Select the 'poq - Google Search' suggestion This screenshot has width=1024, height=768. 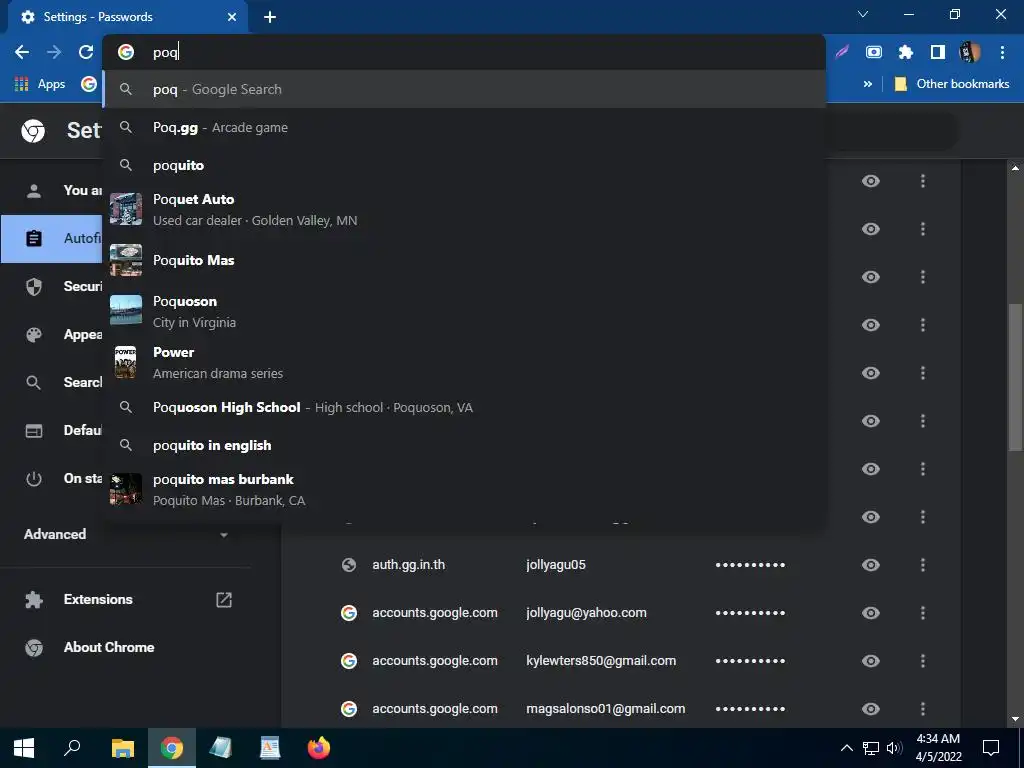pyautogui.click(x=464, y=89)
